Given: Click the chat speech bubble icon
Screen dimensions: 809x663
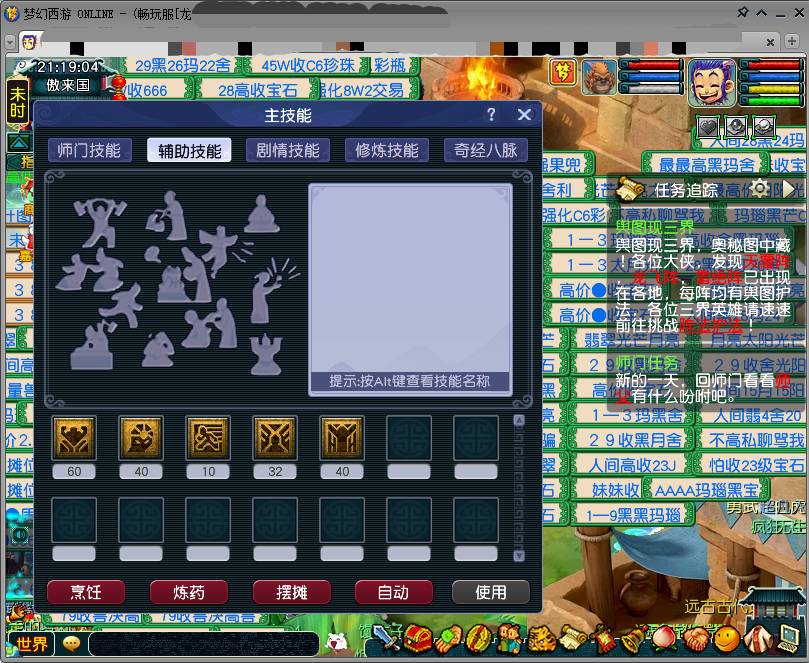Looking at the screenshot, I should [71, 643].
